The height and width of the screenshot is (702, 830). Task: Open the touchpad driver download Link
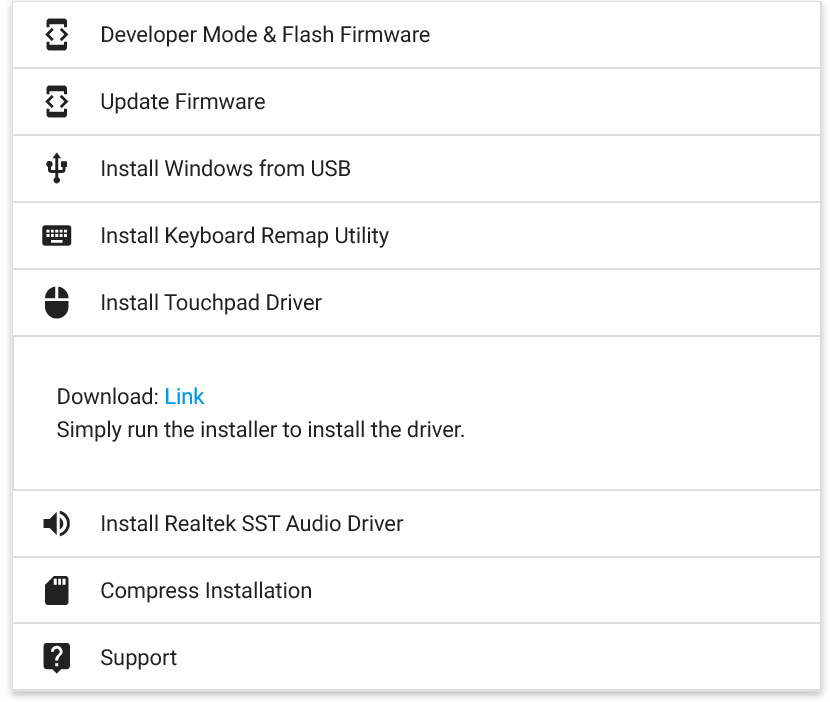(184, 396)
